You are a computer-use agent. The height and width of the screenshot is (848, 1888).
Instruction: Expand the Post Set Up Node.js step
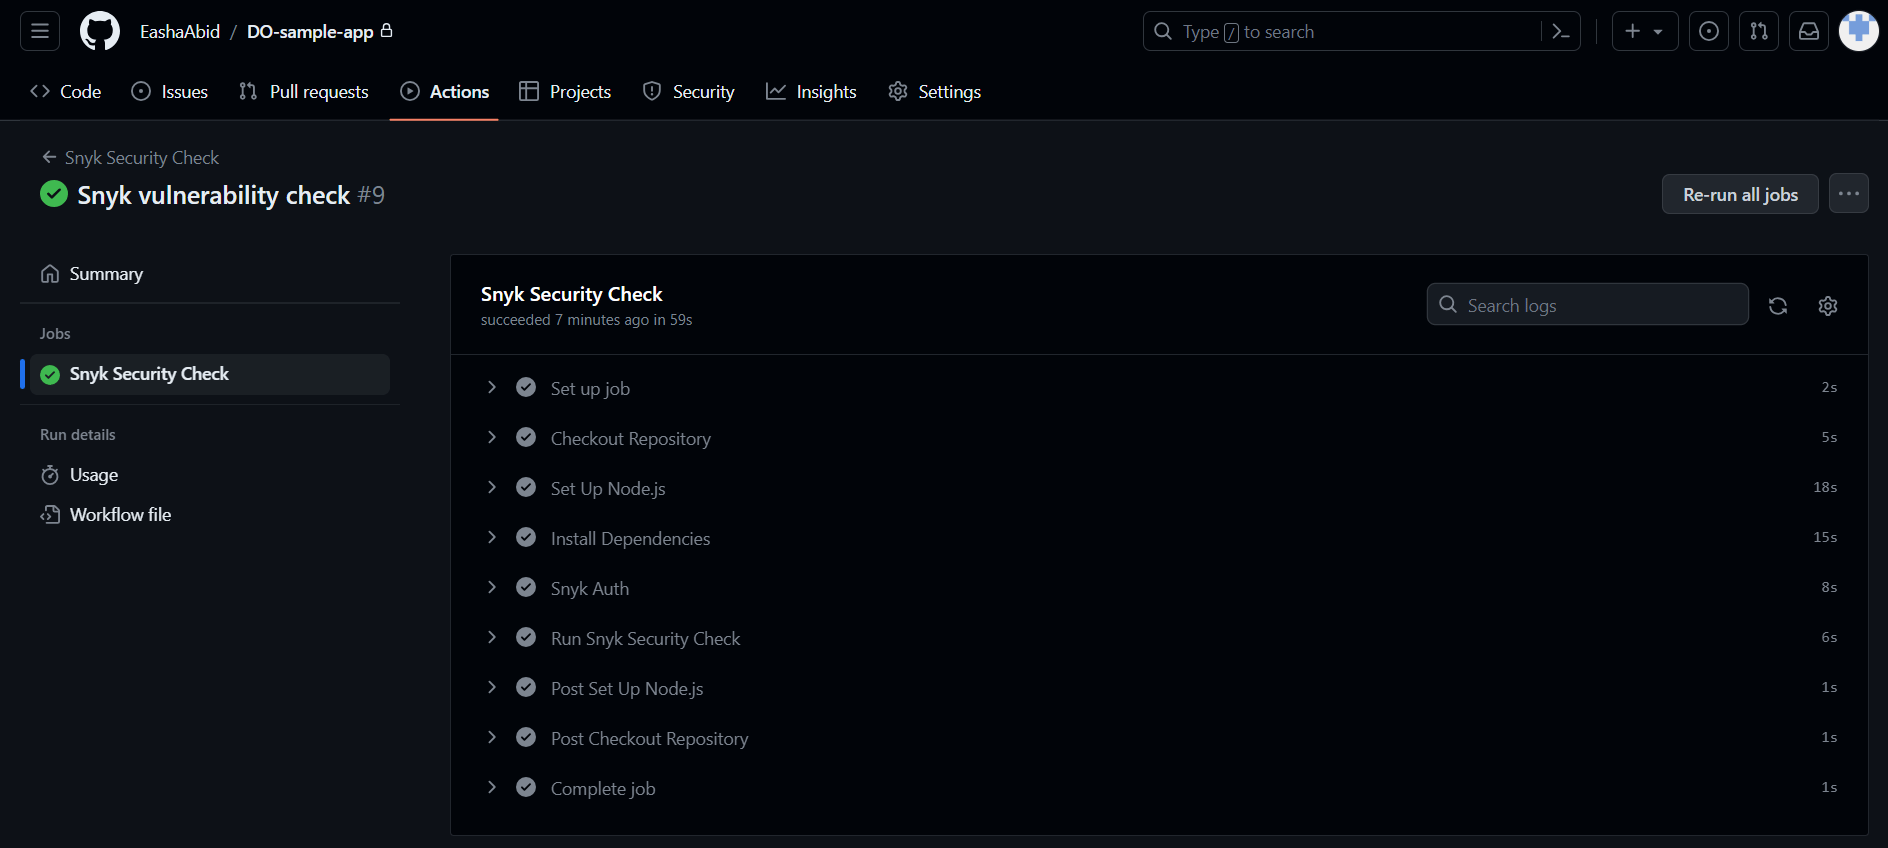click(x=492, y=687)
